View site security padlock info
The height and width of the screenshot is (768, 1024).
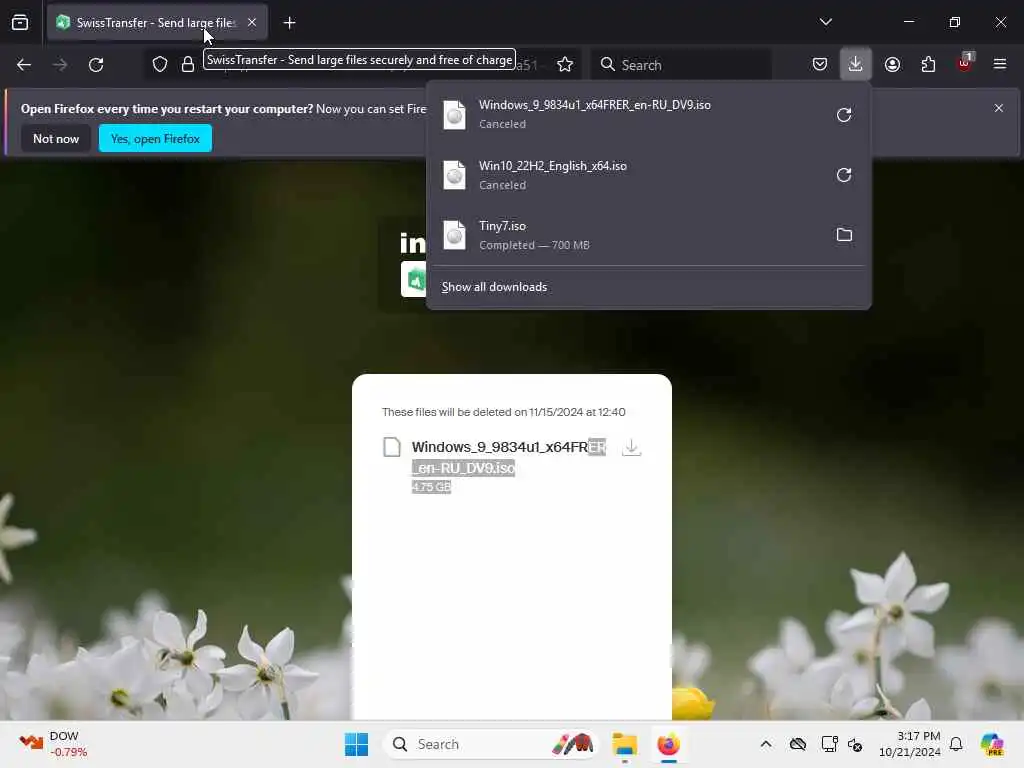pyautogui.click(x=187, y=64)
